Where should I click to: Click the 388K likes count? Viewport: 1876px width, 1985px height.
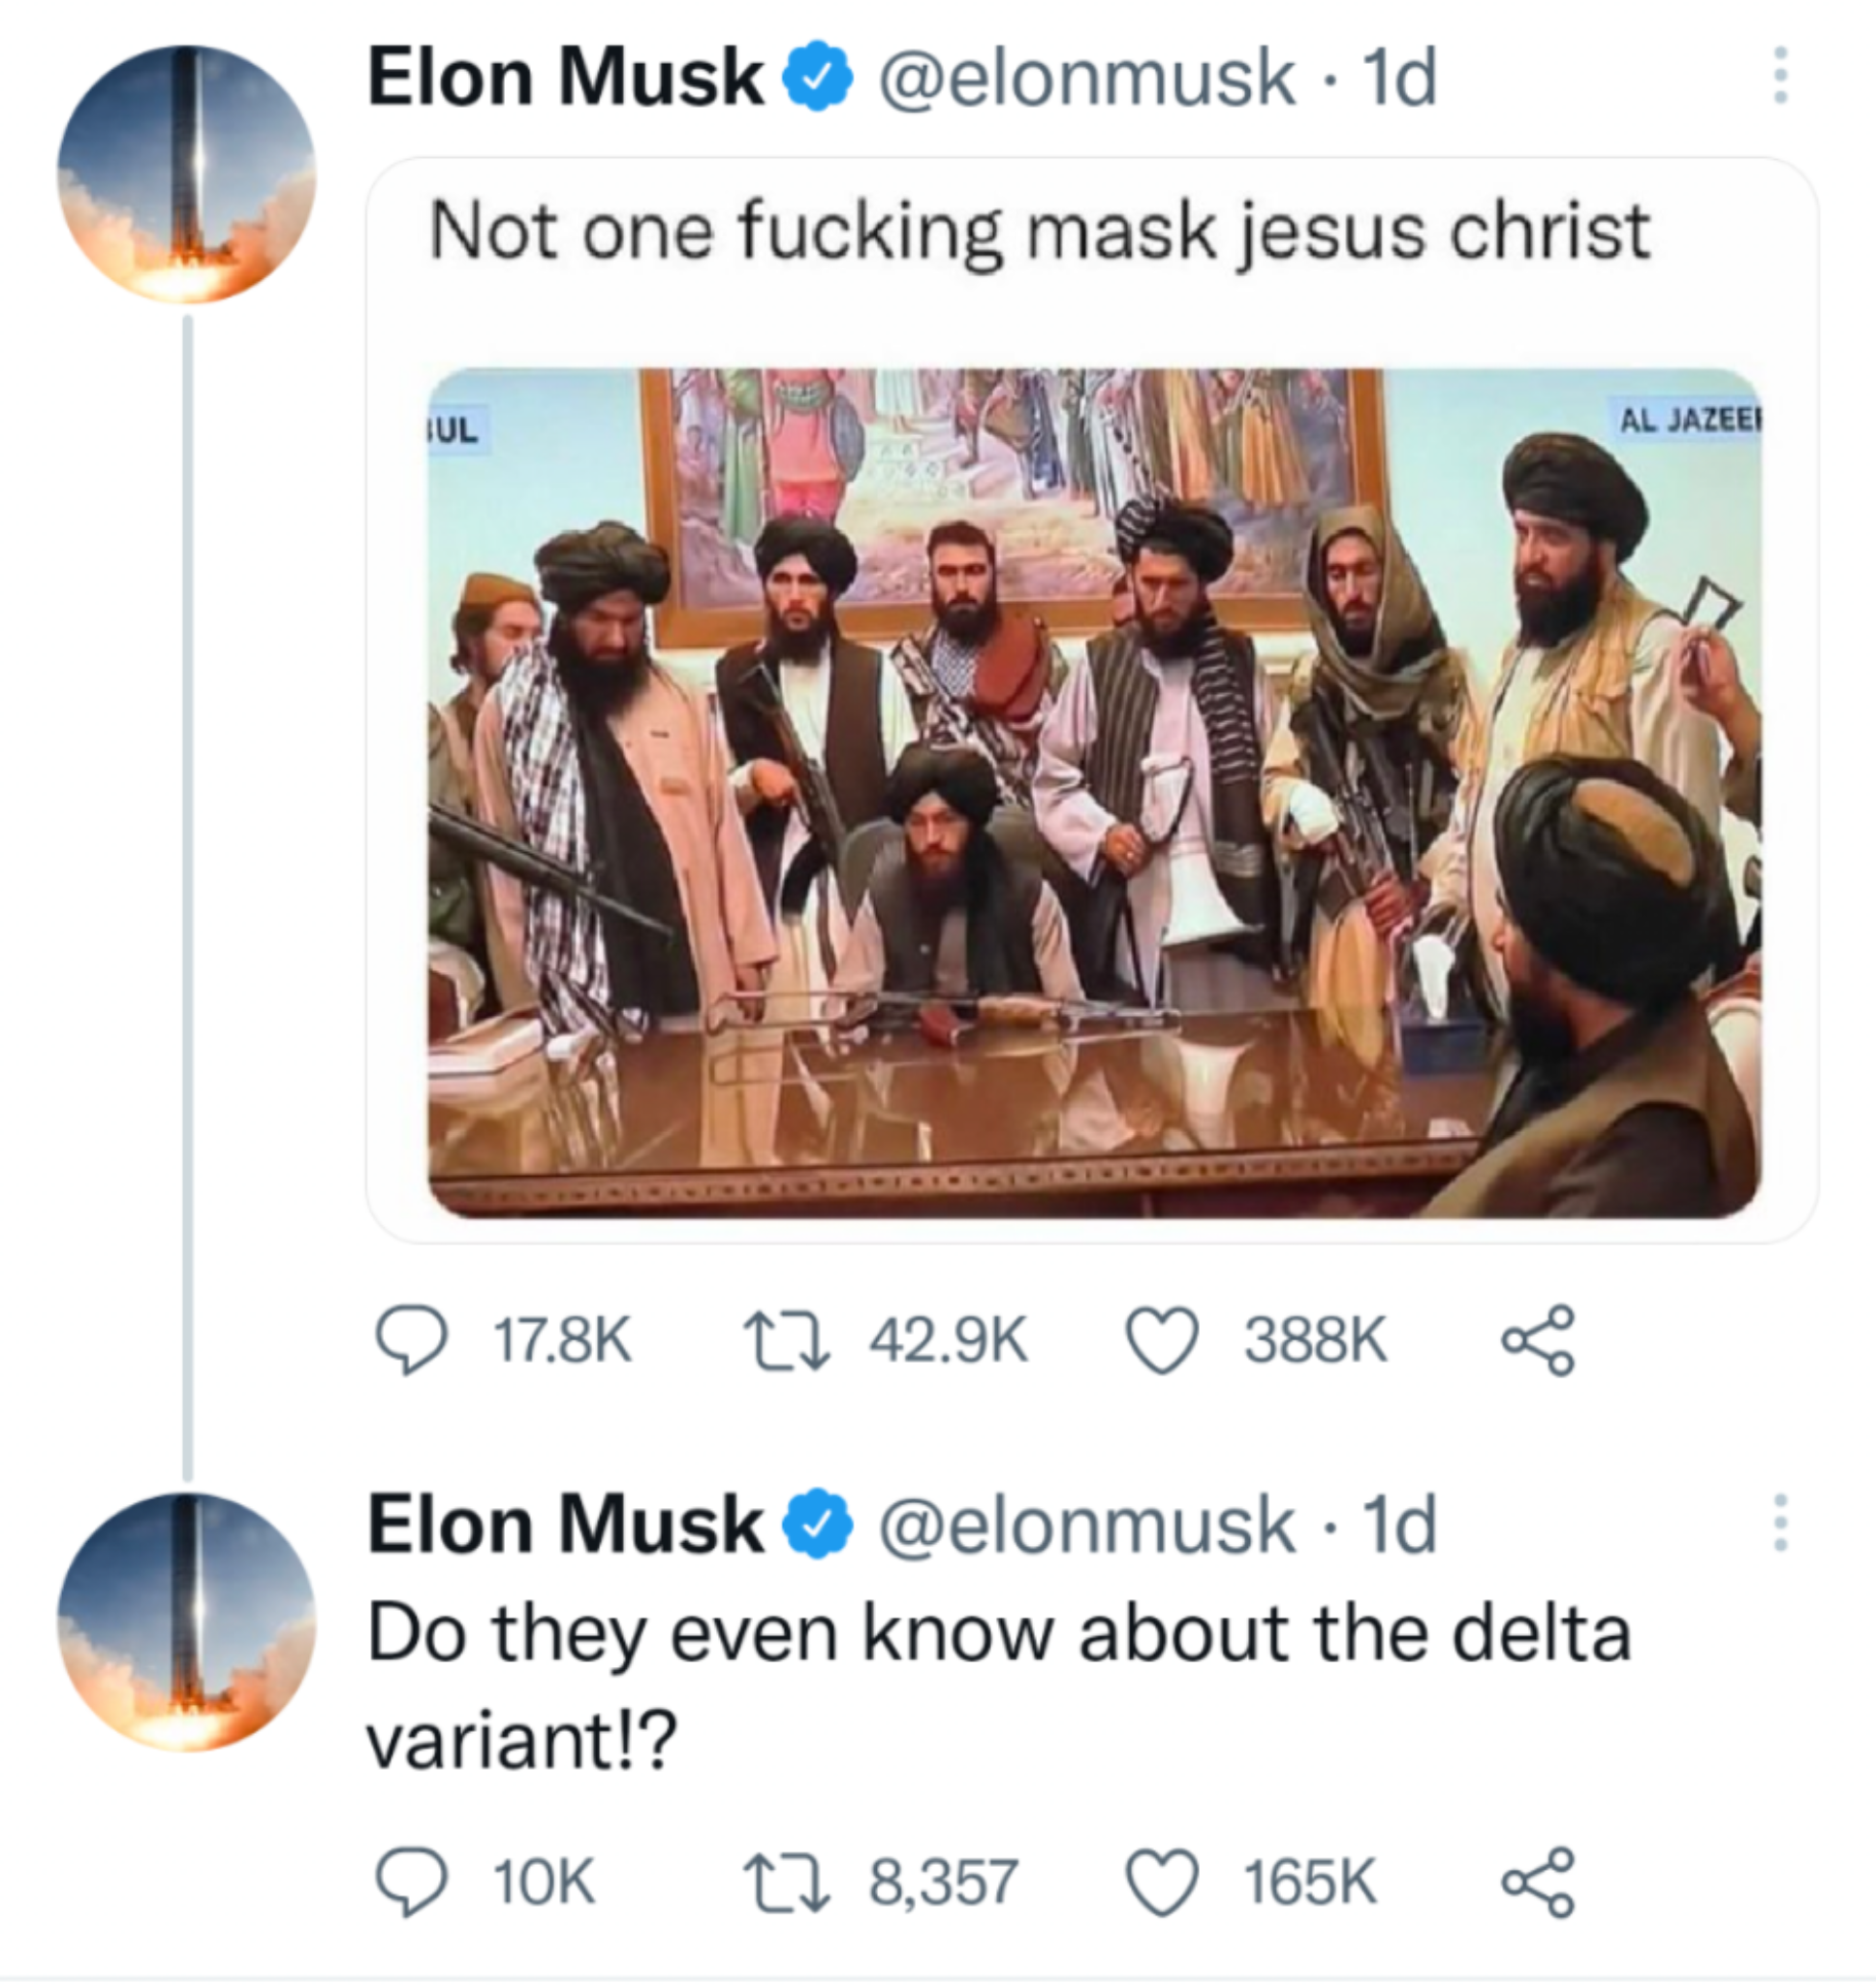1314,1340
